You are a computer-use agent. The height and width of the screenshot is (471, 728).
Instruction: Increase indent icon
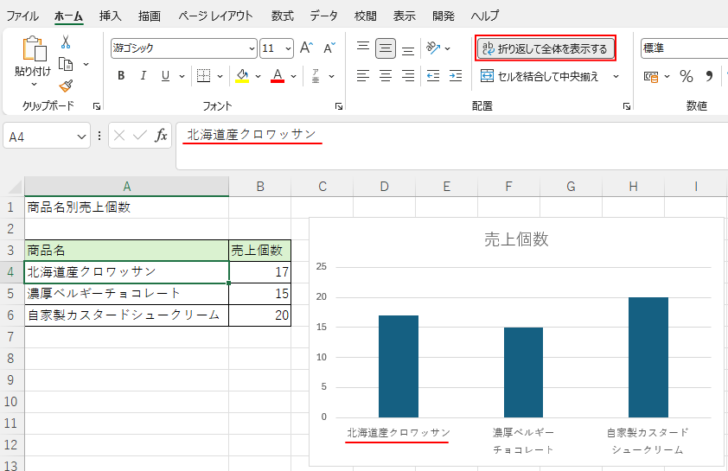coord(455,76)
